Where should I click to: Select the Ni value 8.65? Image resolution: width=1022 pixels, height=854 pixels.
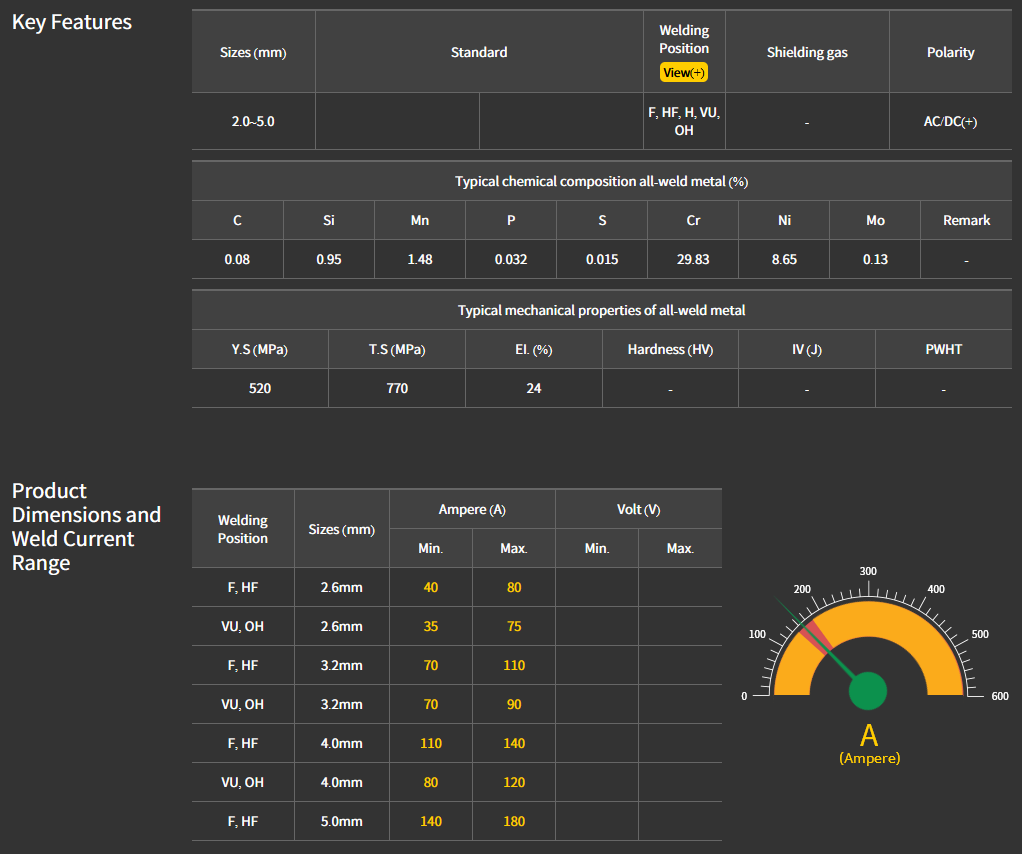pyautogui.click(x=784, y=259)
